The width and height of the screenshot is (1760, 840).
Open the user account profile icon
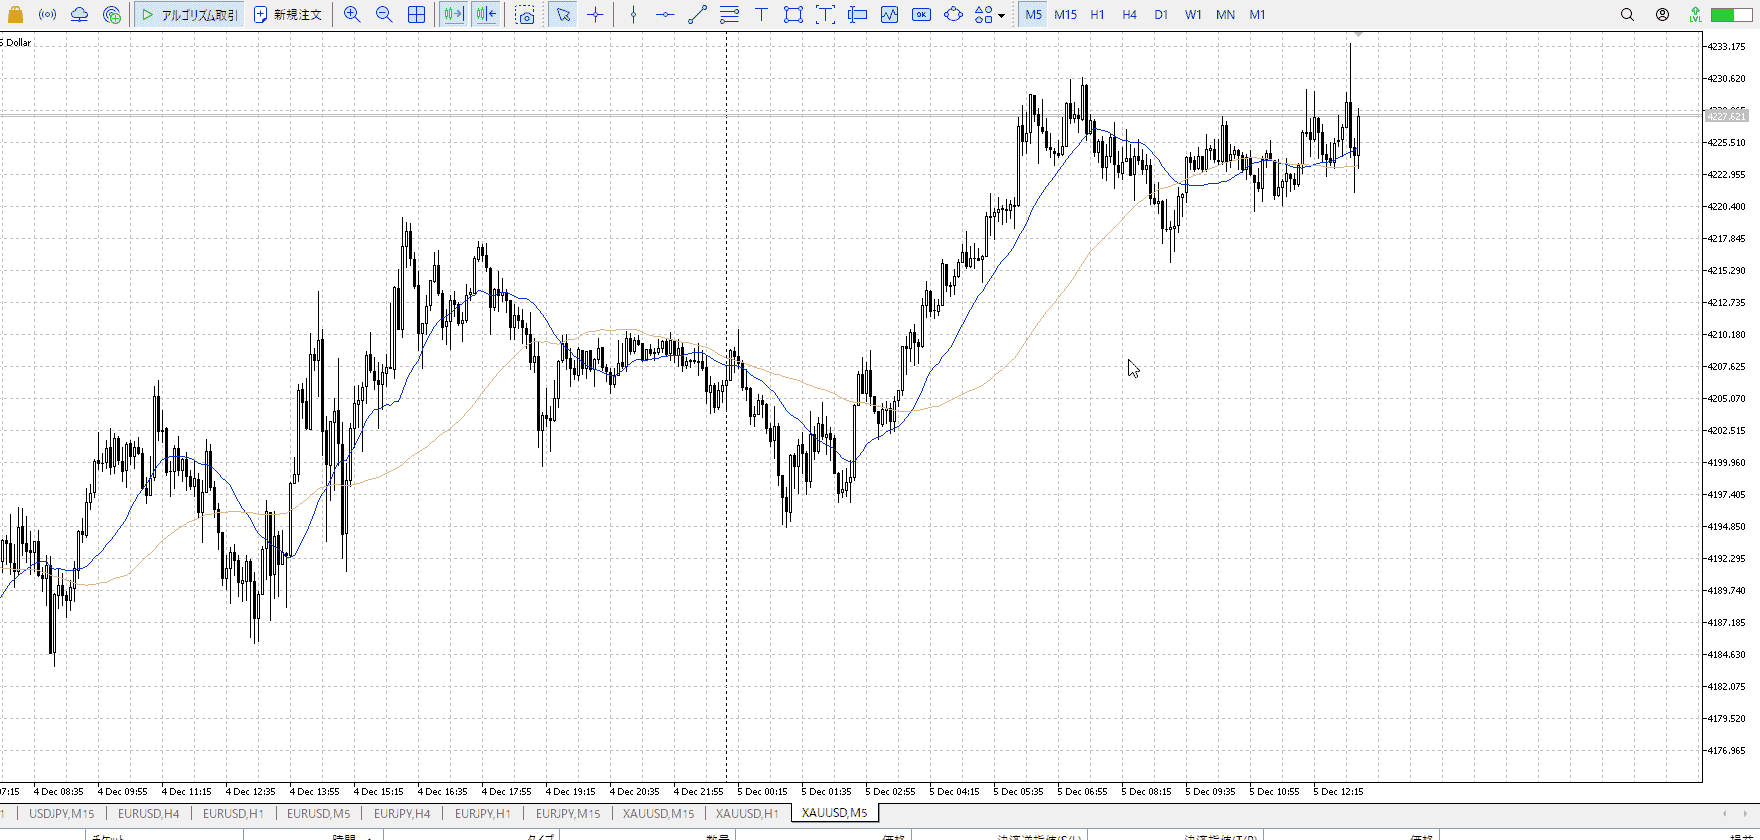click(1662, 15)
